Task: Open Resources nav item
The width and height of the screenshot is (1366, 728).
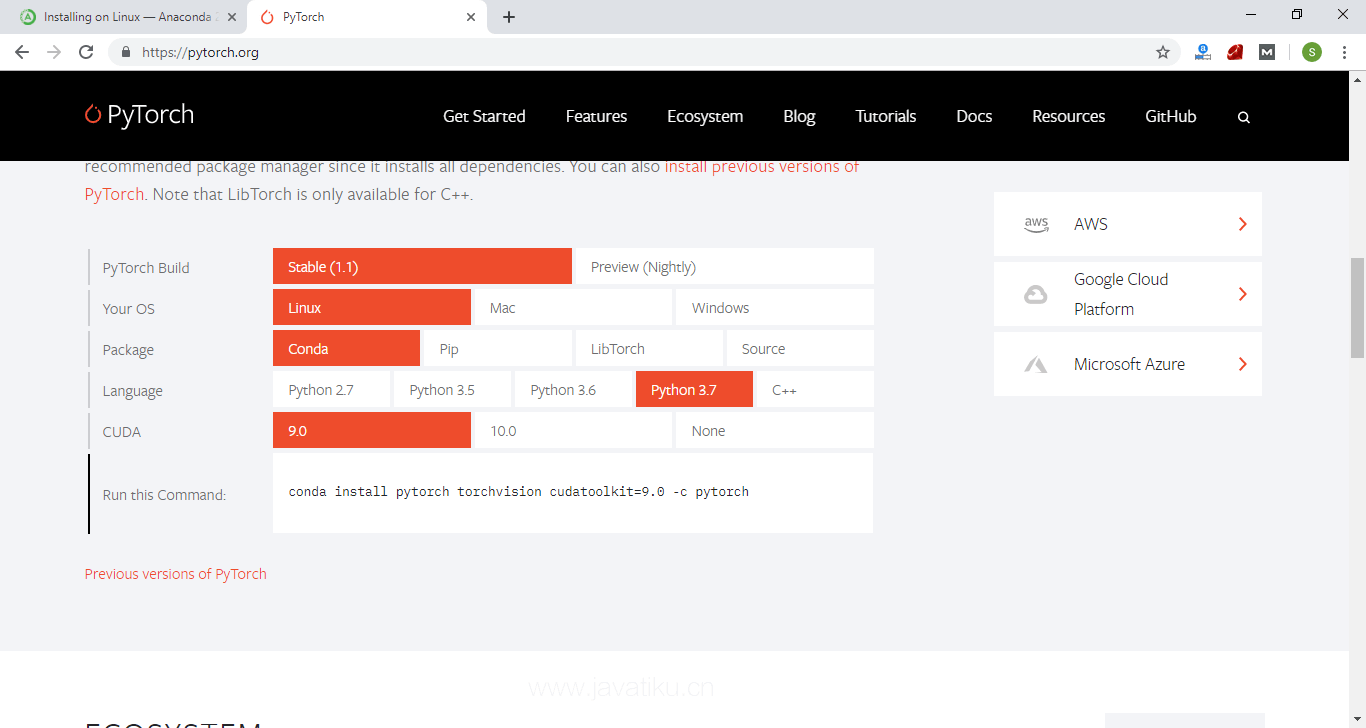Action: [x=1069, y=116]
